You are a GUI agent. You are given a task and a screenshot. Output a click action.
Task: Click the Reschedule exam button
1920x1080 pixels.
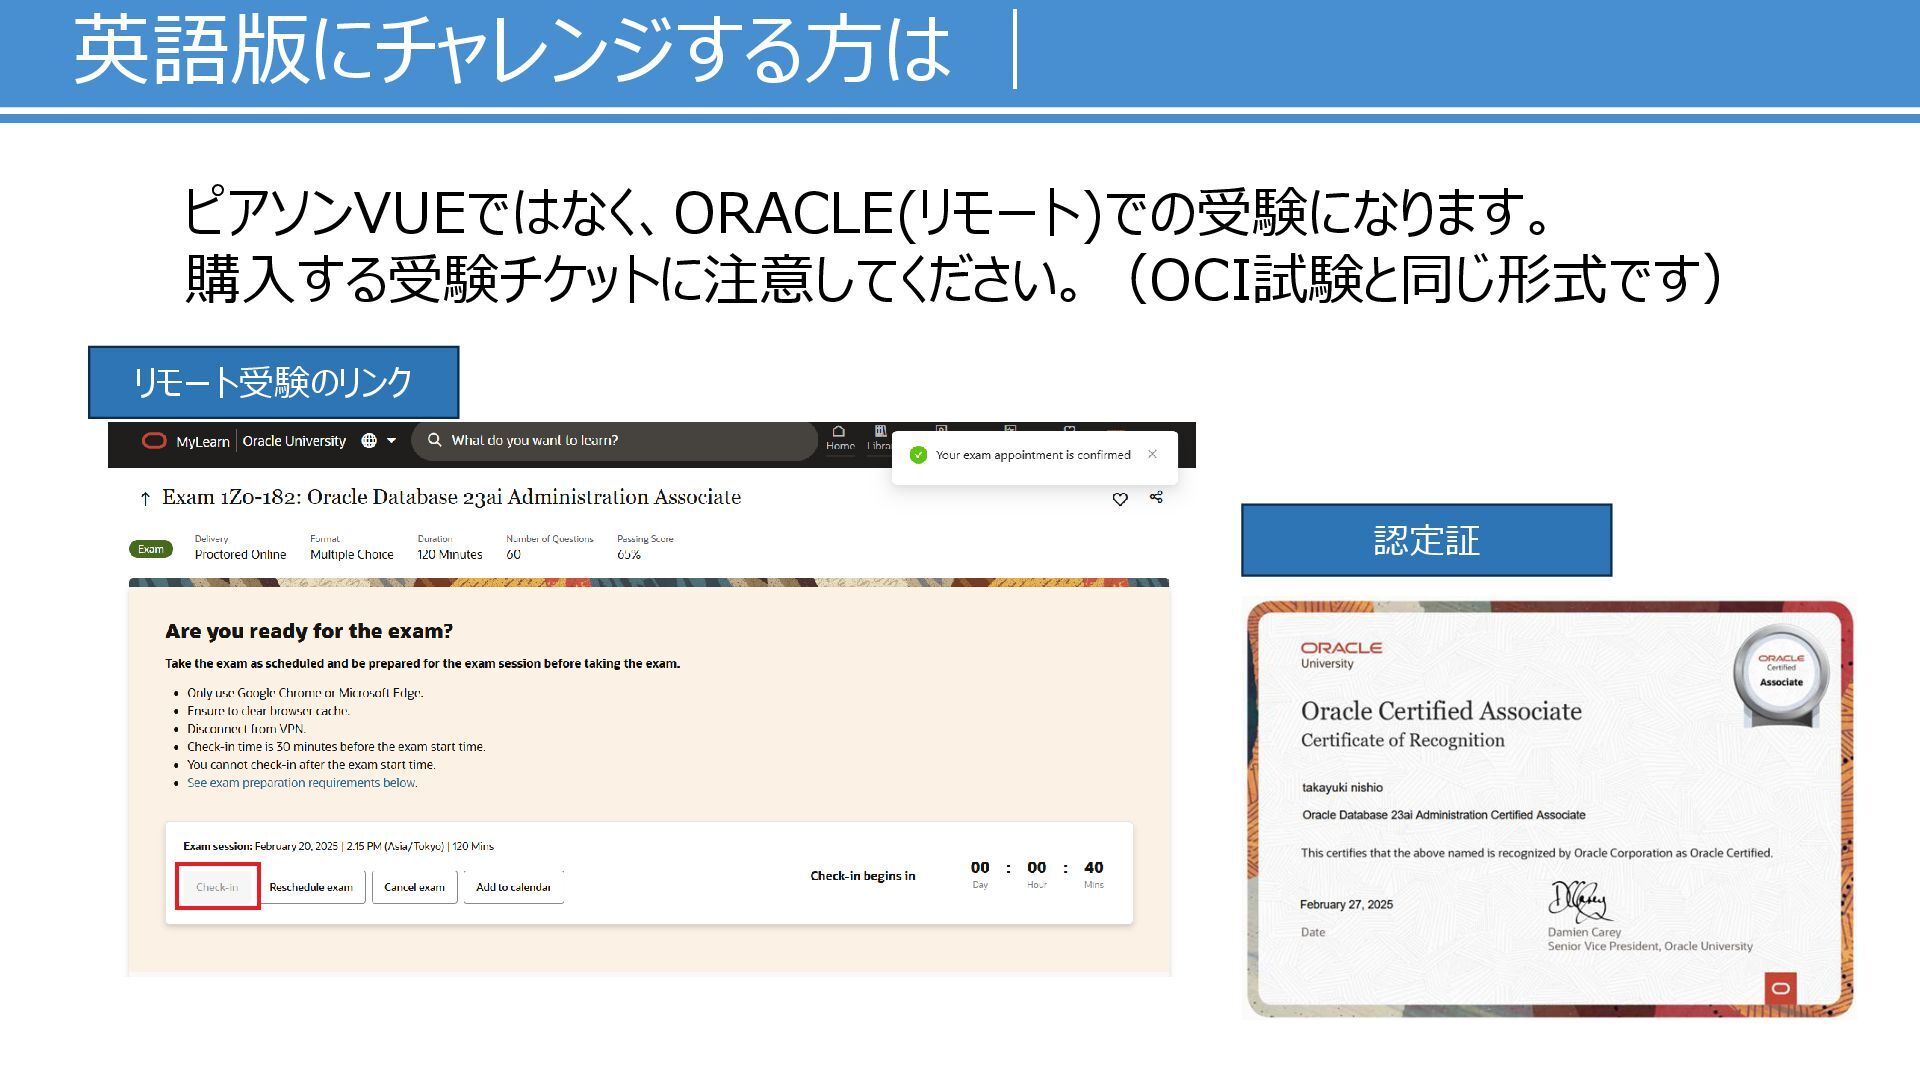pyautogui.click(x=311, y=887)
